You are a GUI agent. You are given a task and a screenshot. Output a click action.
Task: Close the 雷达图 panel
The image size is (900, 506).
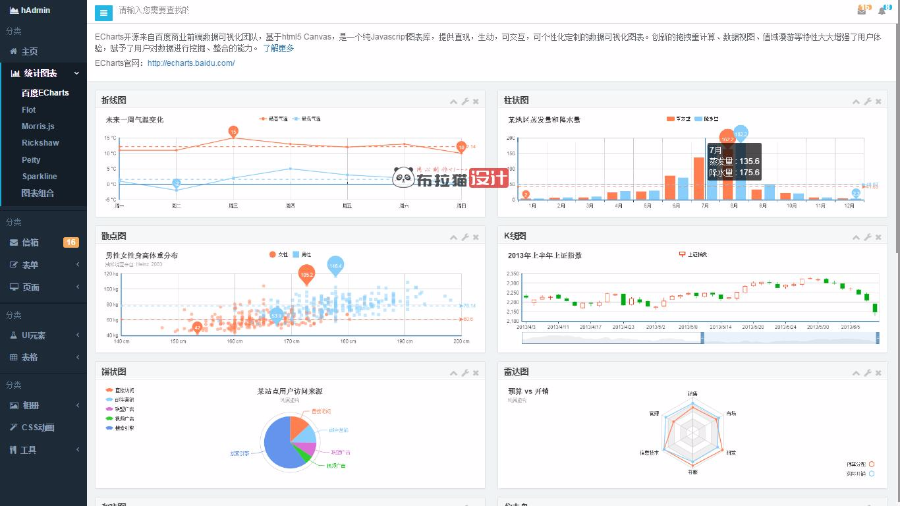[878, 373]
